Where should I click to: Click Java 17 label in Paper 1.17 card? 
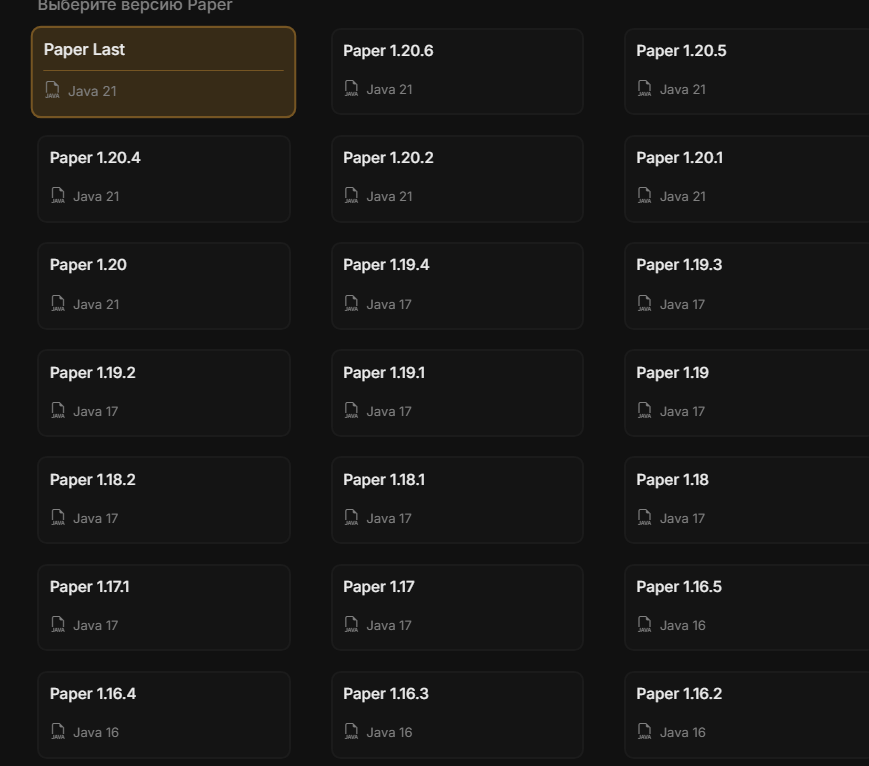[x=389, y=625]
